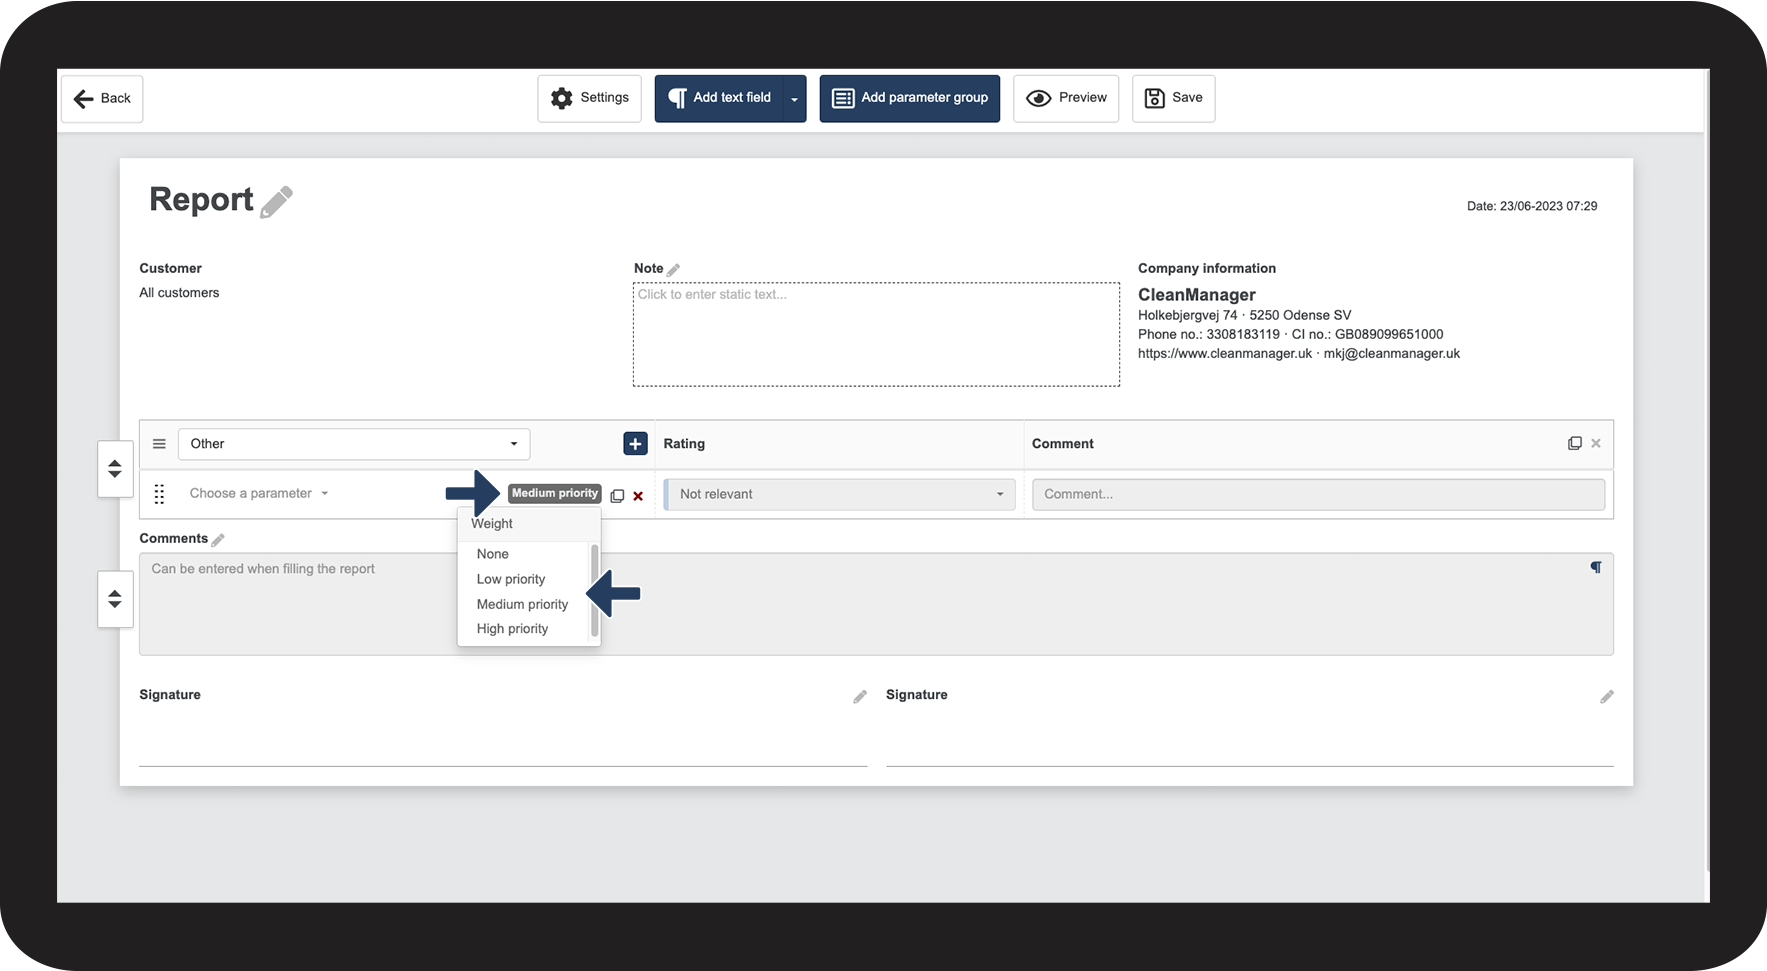Grab the parameter group hamburger handle
The image size is (1767, 971).
(159, 444)
